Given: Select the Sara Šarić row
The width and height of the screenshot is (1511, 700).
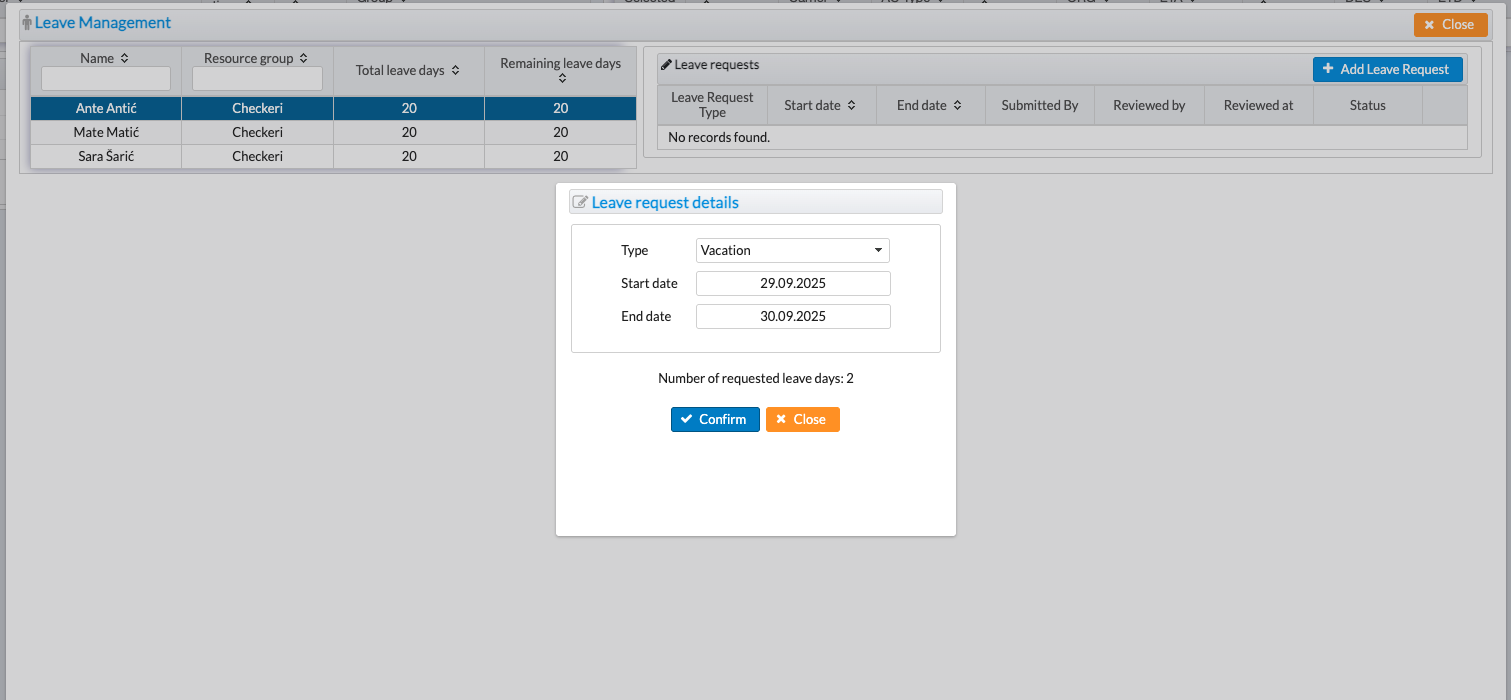Looking at the screenshot, I should (x=106, y=156).
